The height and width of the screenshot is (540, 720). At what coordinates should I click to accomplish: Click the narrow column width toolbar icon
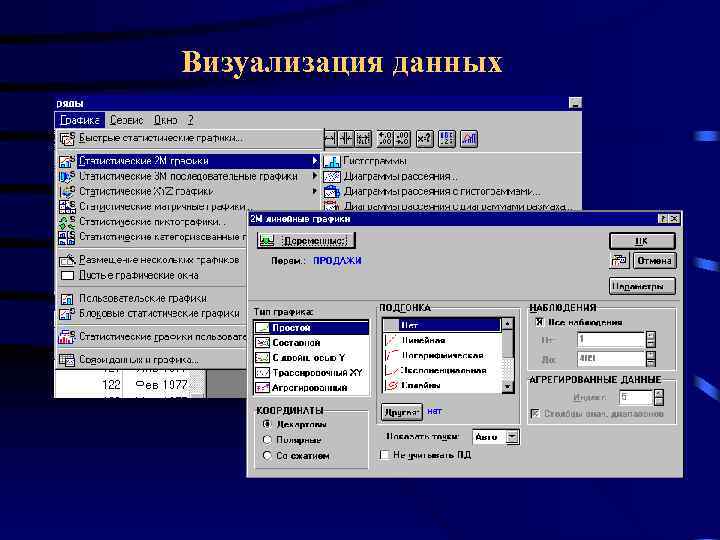pos(346,138)
